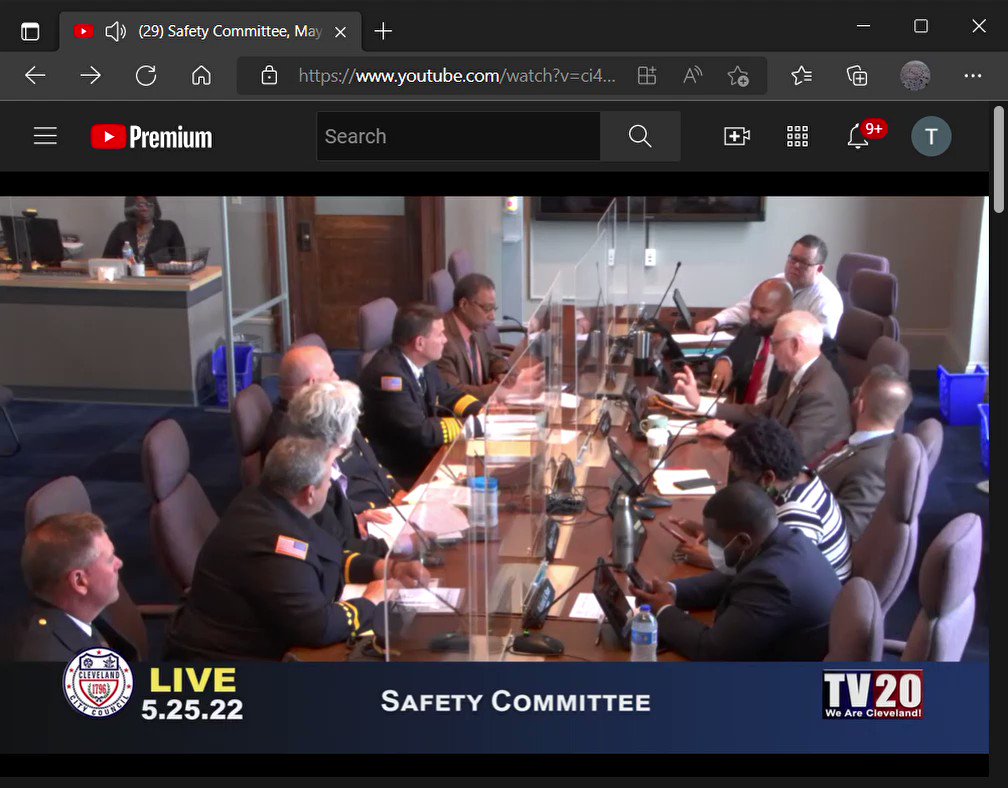Viewport: 1008px width, 788px height.
Task: Select the Safety Committee browser tab
Action: 210,31
